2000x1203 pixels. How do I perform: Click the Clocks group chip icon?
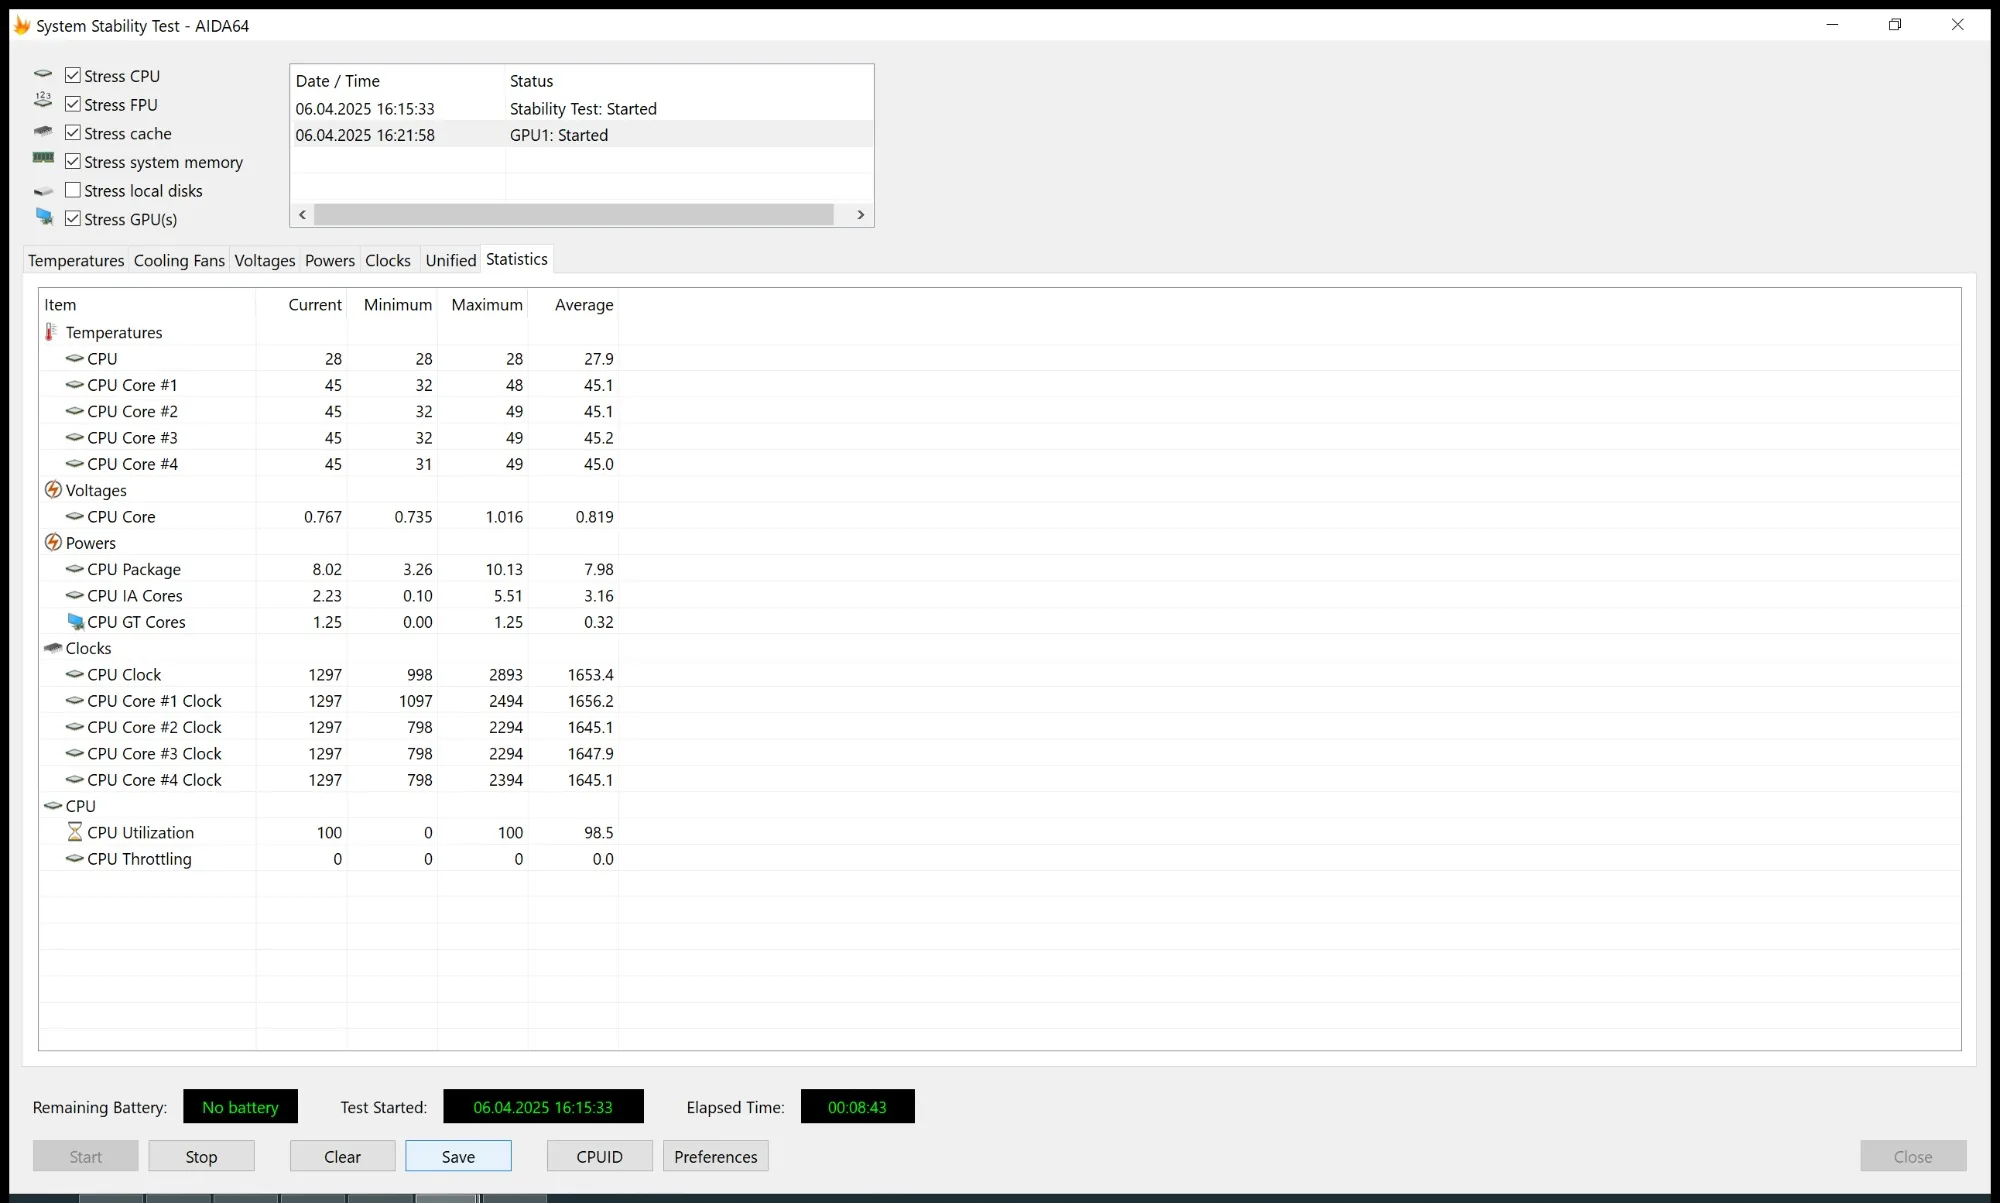[x=53, y=648]
